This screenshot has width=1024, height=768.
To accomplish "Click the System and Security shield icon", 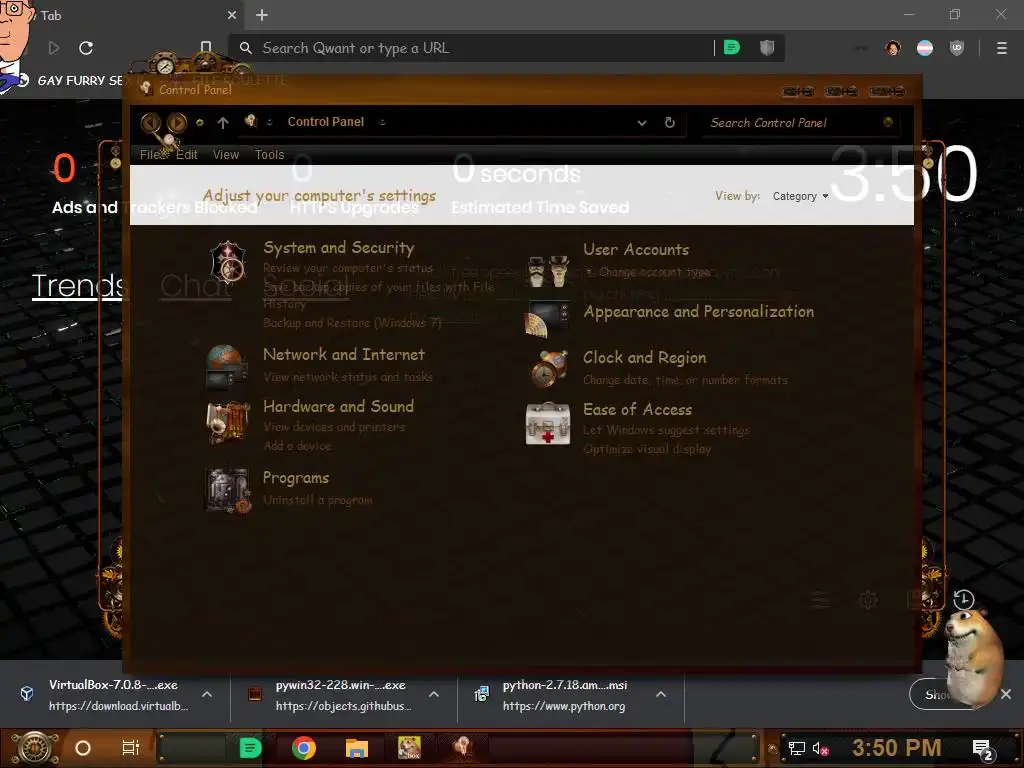I will [x=227, y=262].
